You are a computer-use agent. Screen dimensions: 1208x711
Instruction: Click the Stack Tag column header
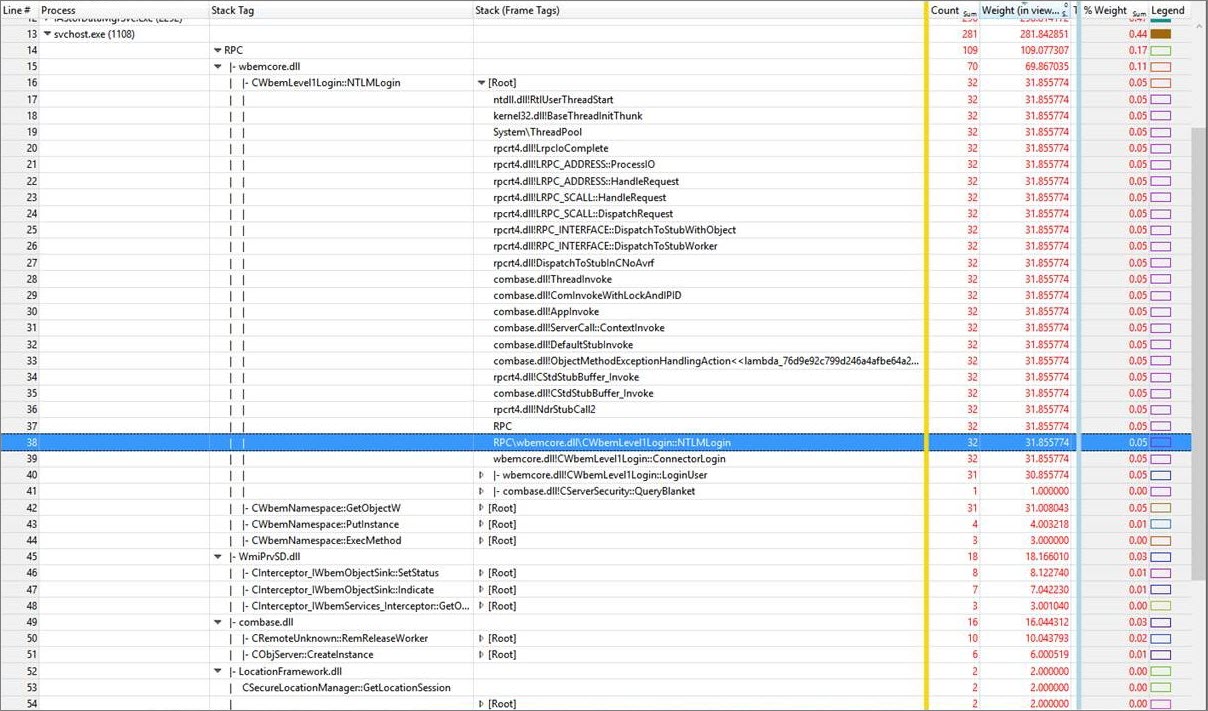pos(228,10)
